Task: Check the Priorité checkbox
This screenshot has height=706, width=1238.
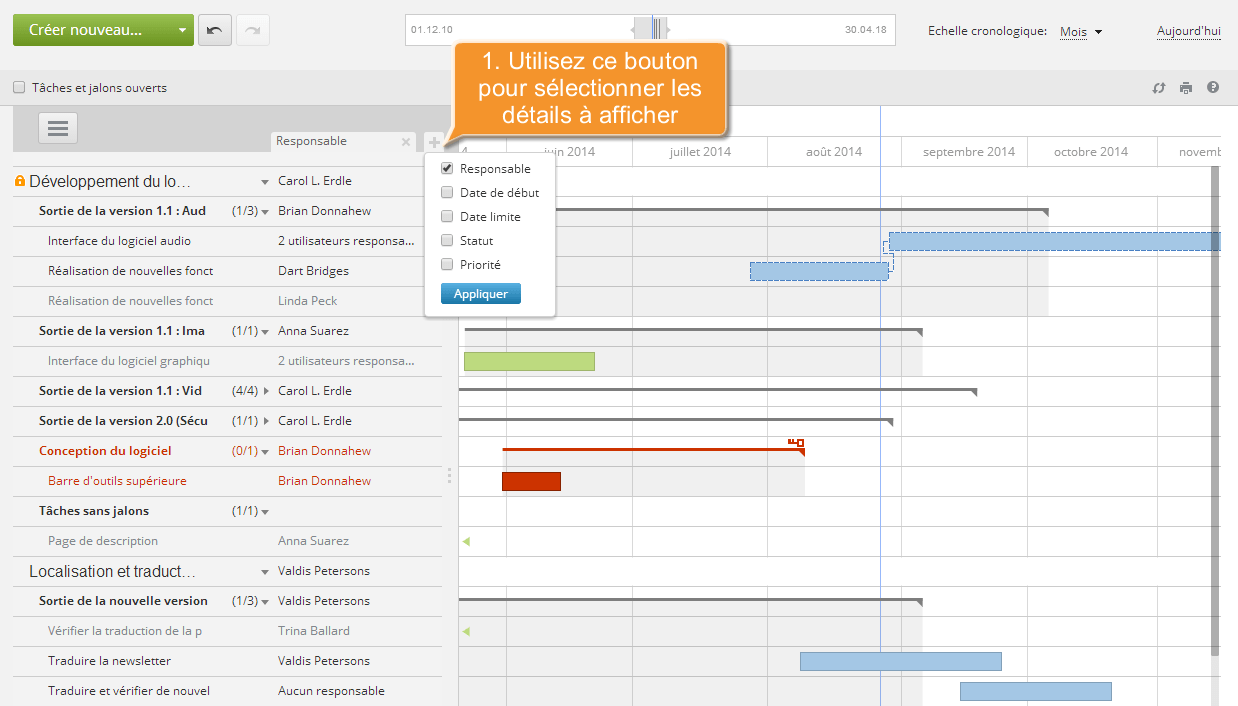Action: click(x=447, y=265)
